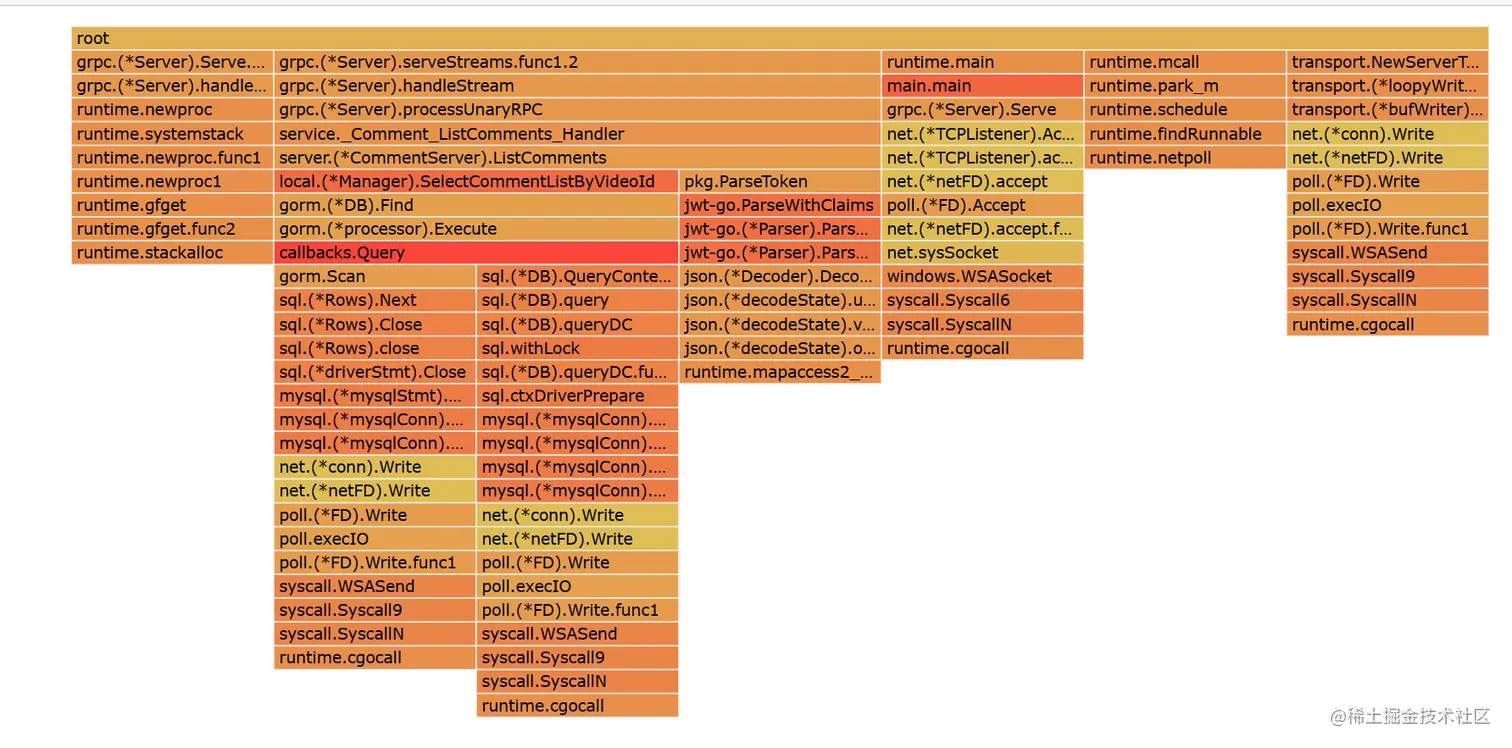Open the runtime.mcall frame
This screenshot has width=1512, height=748.
tap(1185, 62)
